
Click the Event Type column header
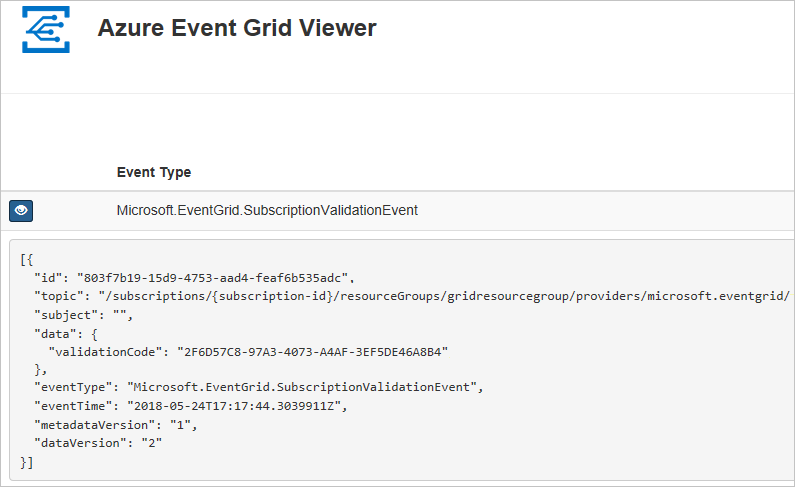[154, 172]
